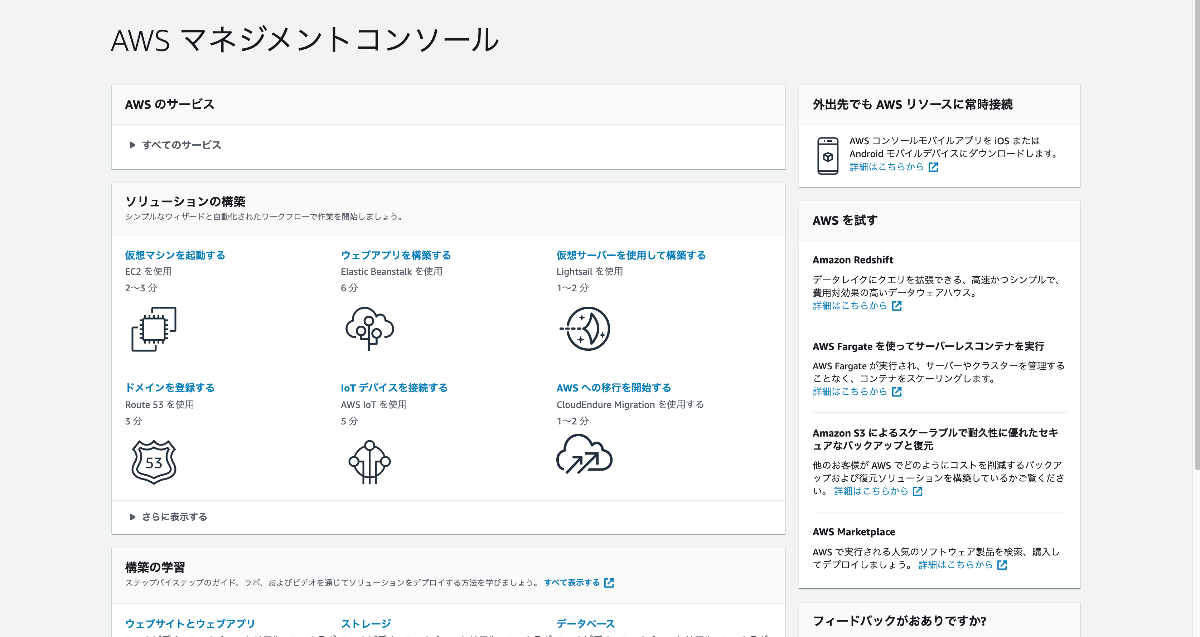Open 仮想マシンを起動する link
The width and height of the screenshot is (1200, 637).
tap(175, 255)
